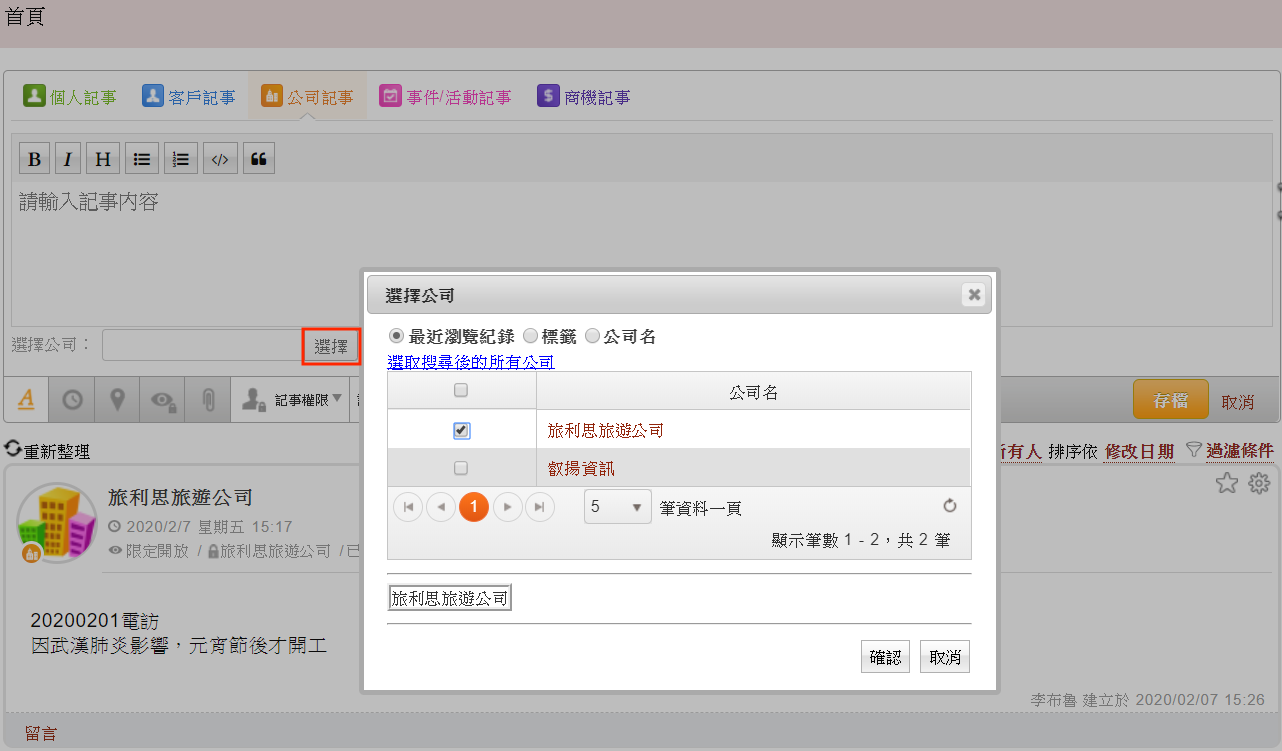The height and width of the screenshot is (751, 1282).
Task: Confirm selection with 確認 button
Action: 885,657
